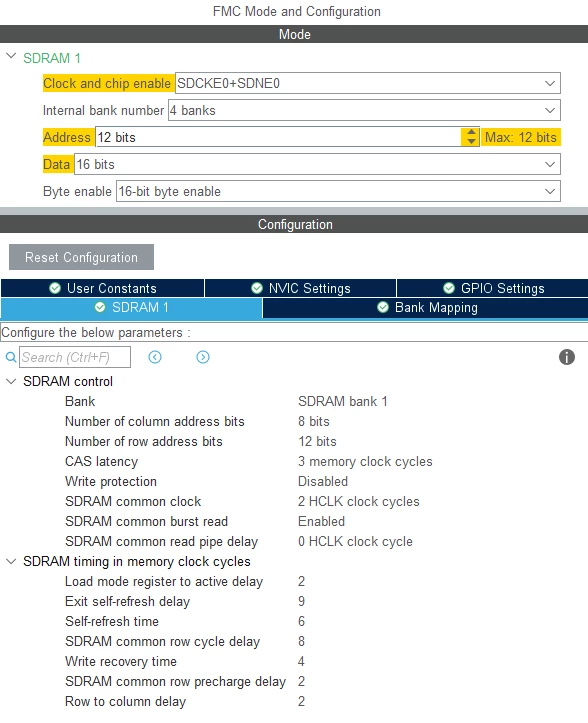588x723 pixels.
Task: Collapse the SDRAM control group
Action: (x=11, y=381)
